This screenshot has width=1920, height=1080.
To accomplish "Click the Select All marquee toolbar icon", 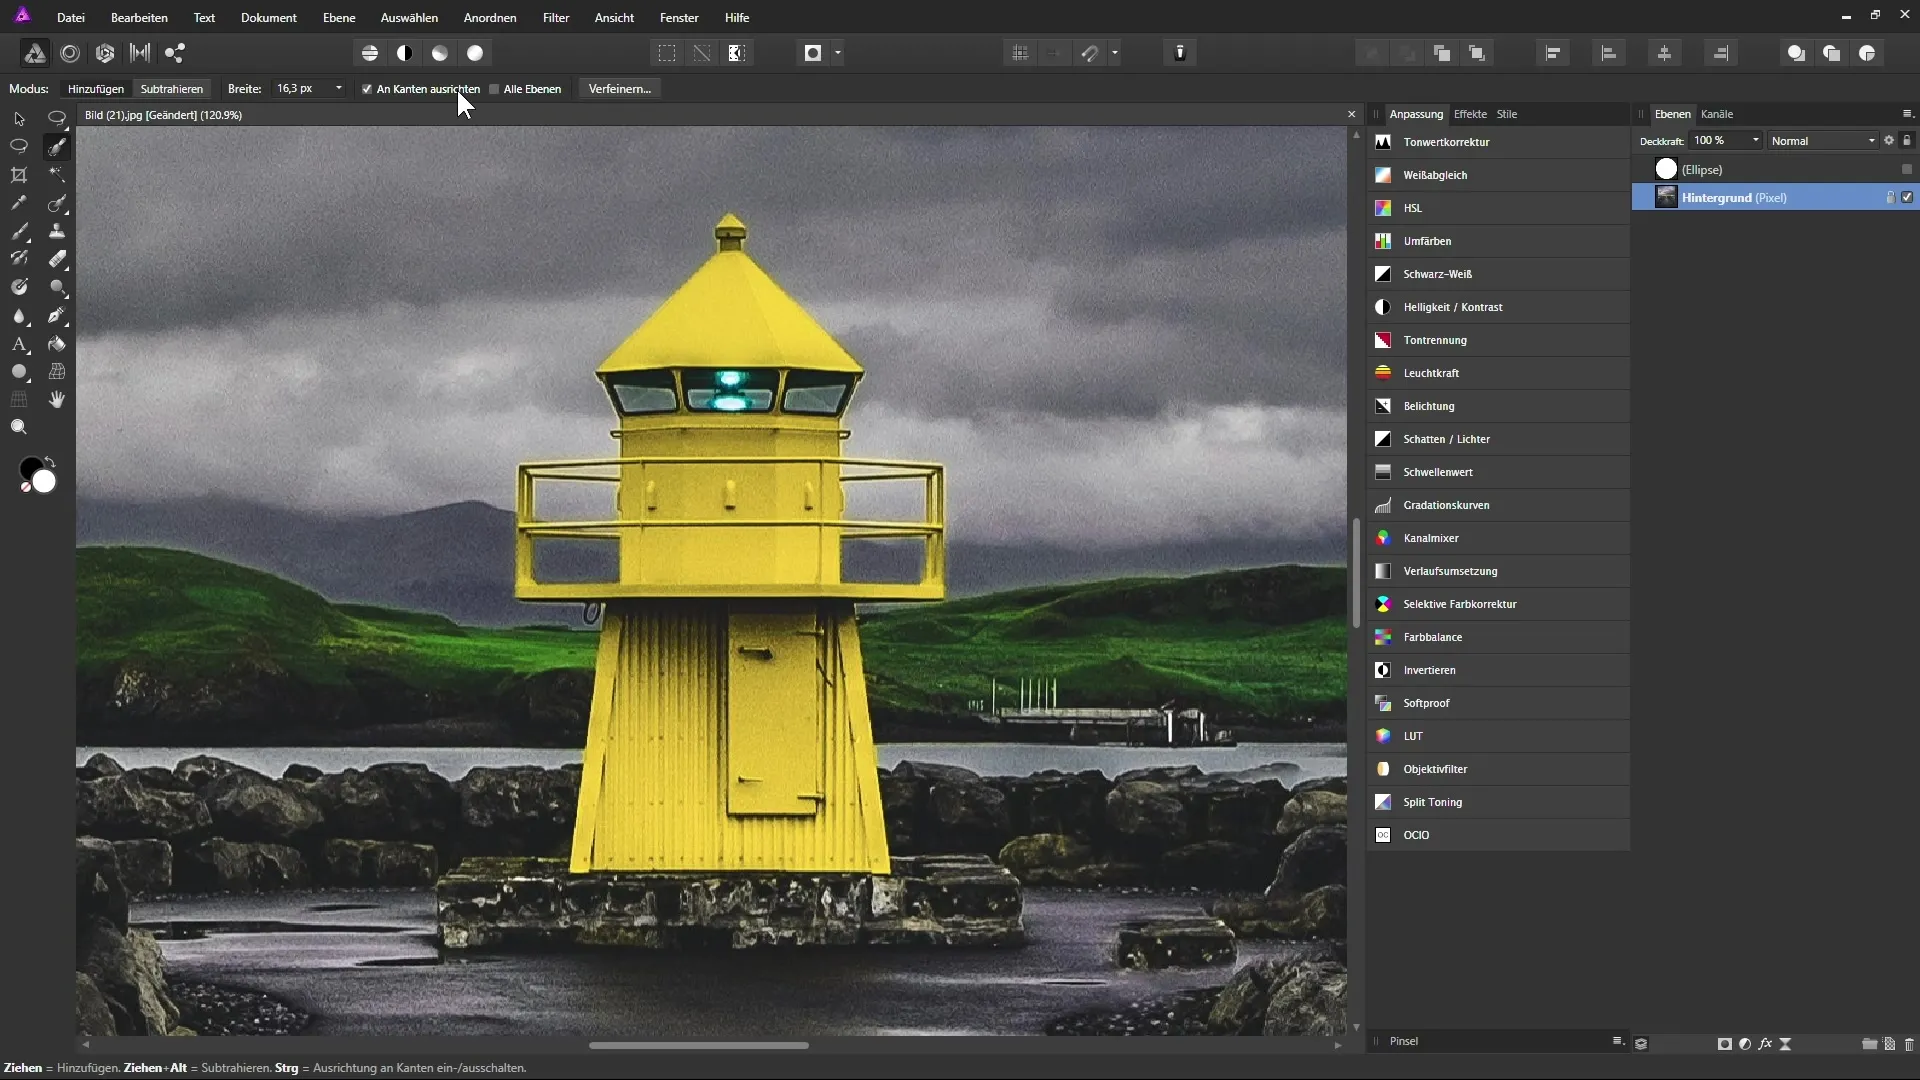I will point(667,53).
